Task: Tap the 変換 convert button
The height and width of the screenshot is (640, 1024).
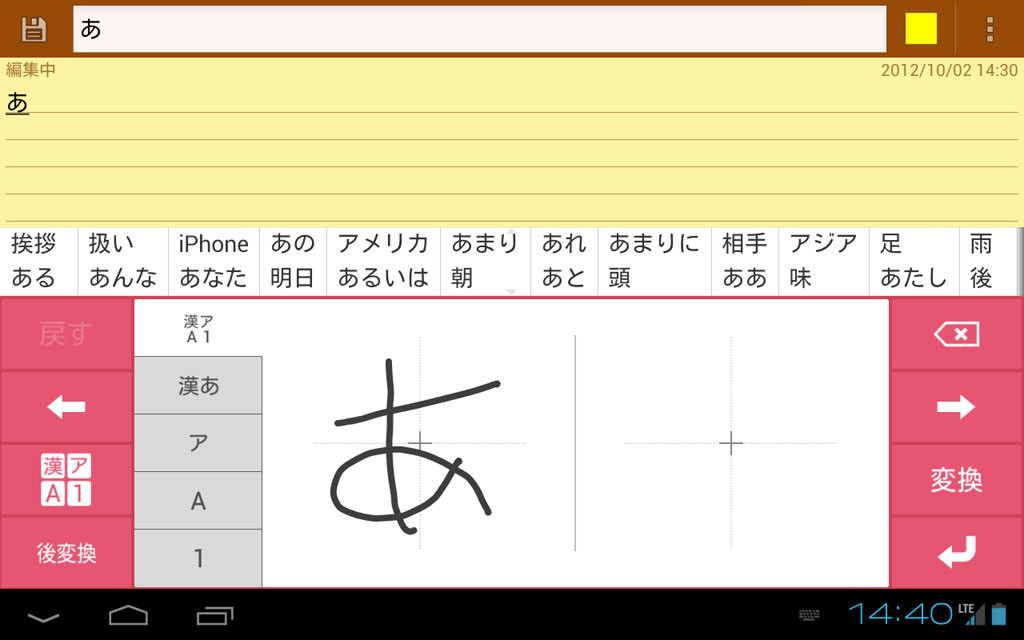Action: click(956, 480)
